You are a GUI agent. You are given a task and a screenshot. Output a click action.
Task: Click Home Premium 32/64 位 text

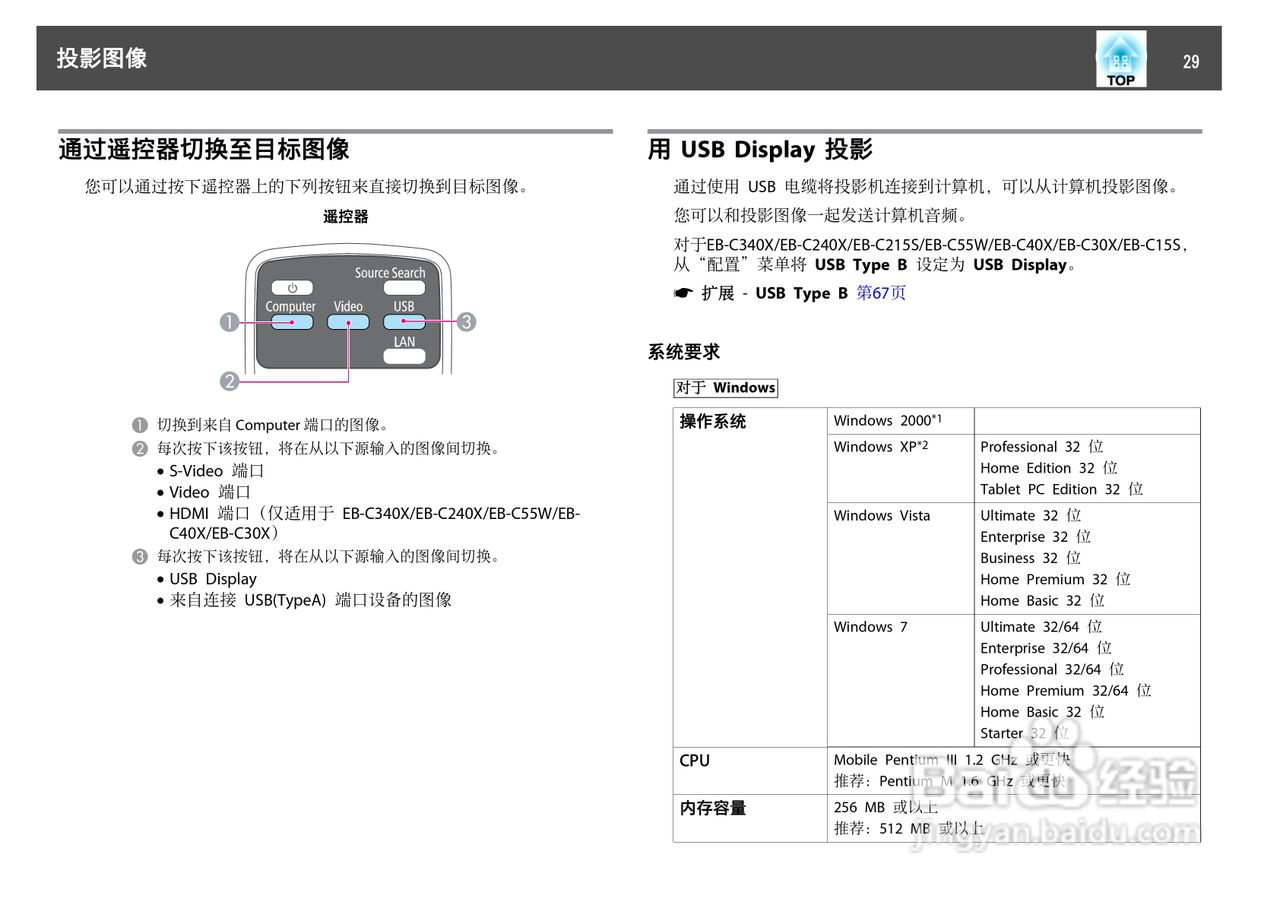point(1065,690)
